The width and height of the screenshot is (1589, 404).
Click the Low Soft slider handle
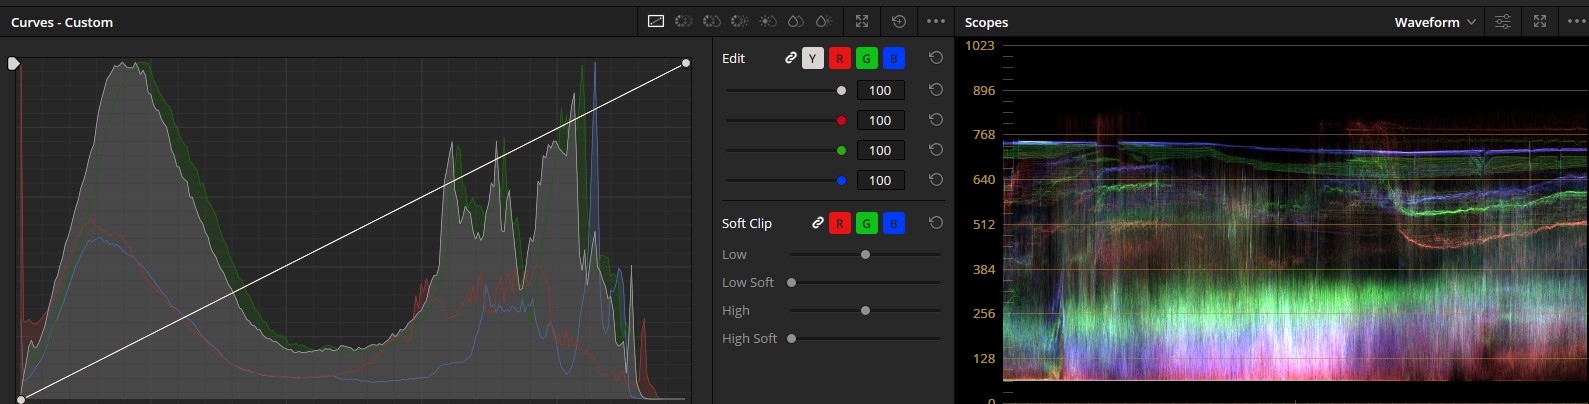[792, 282]
